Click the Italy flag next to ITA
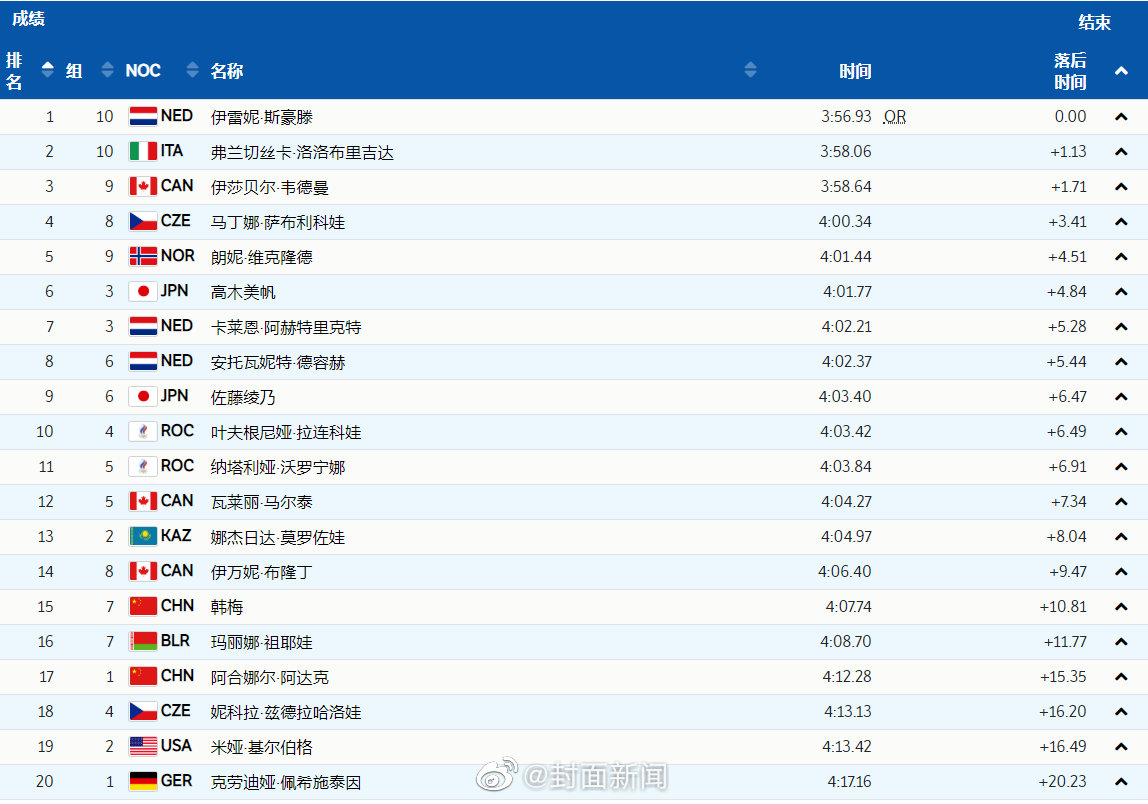Viewport: 1148px width, 804px height. pyautogui.click(x=143, y=152)
